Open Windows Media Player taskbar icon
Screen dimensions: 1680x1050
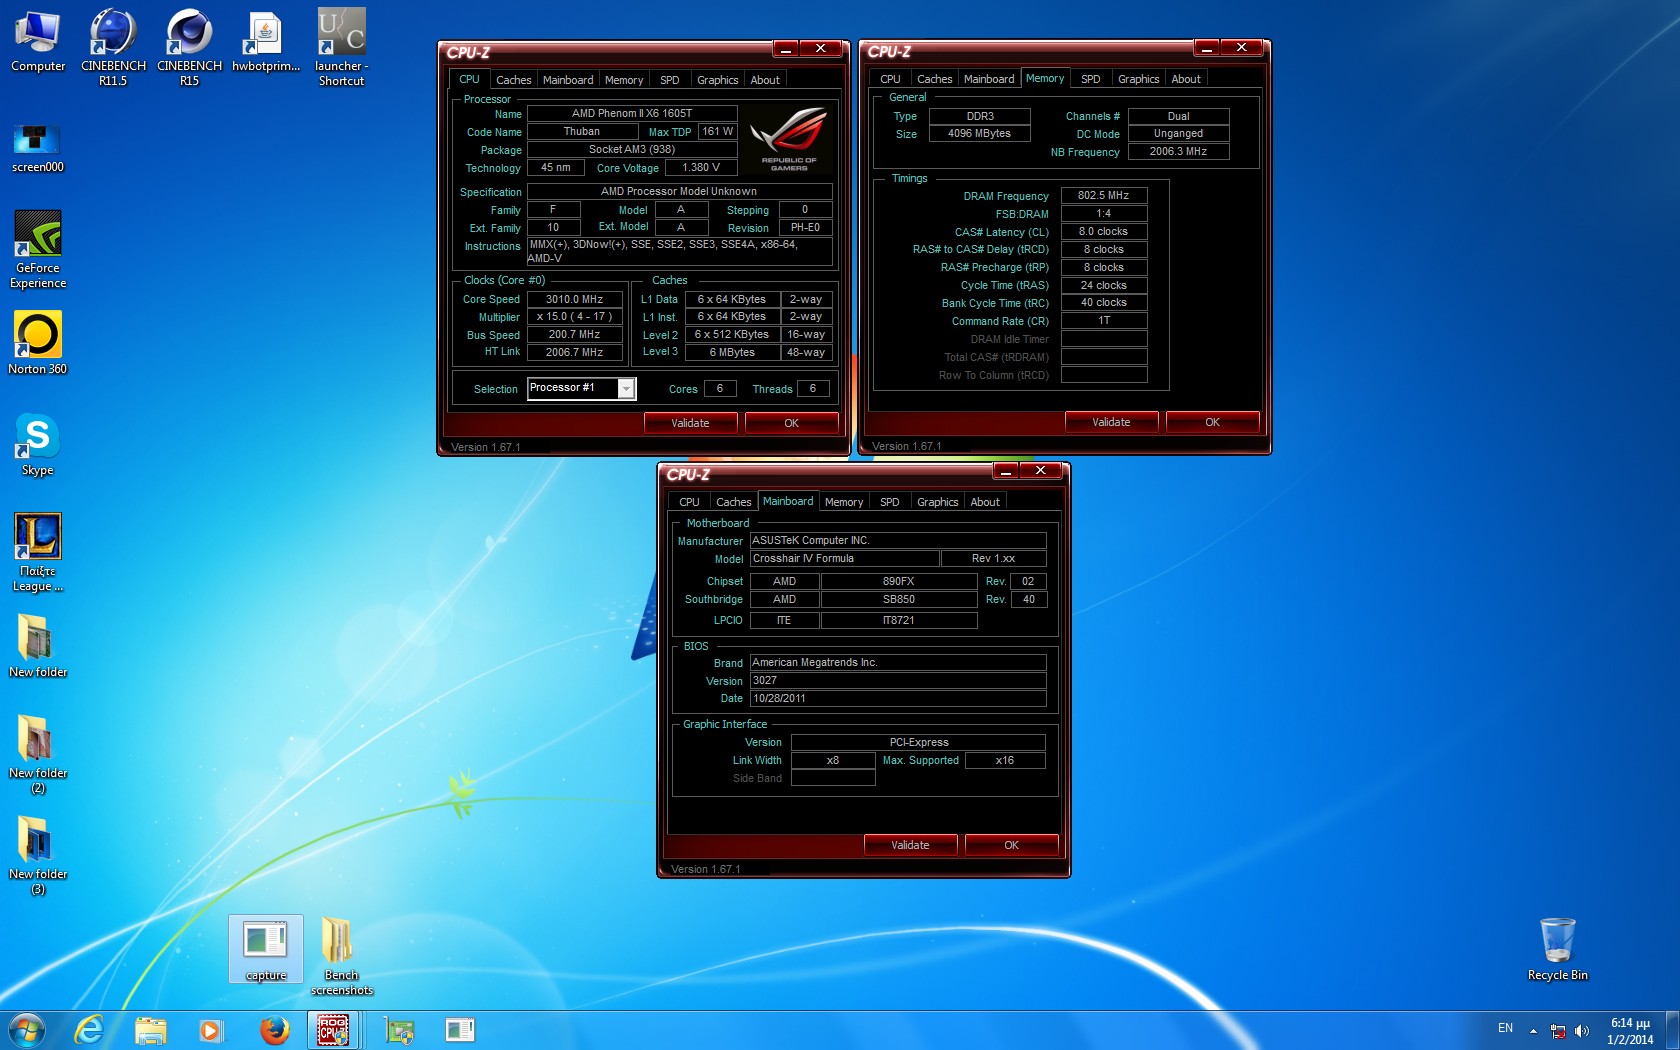coord(211,1029)
